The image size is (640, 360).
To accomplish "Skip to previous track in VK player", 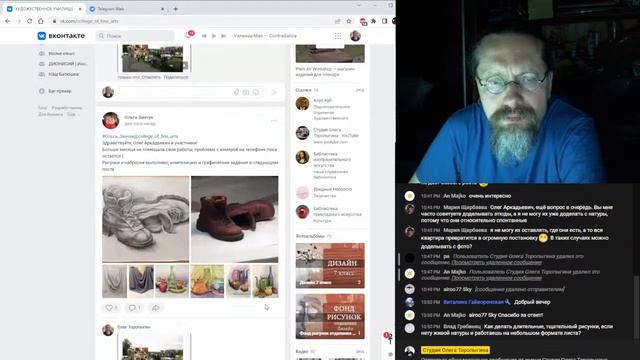I will [x=204, y=36].
